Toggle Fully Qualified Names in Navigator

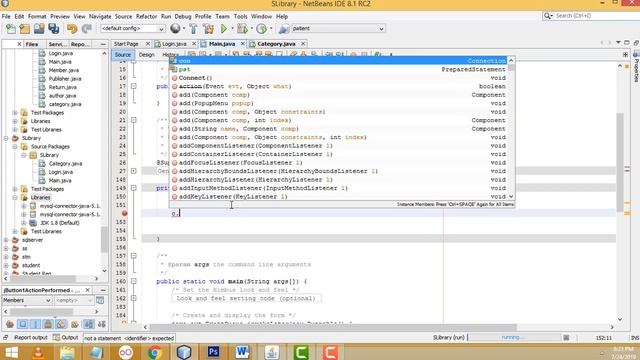point(75,324)
